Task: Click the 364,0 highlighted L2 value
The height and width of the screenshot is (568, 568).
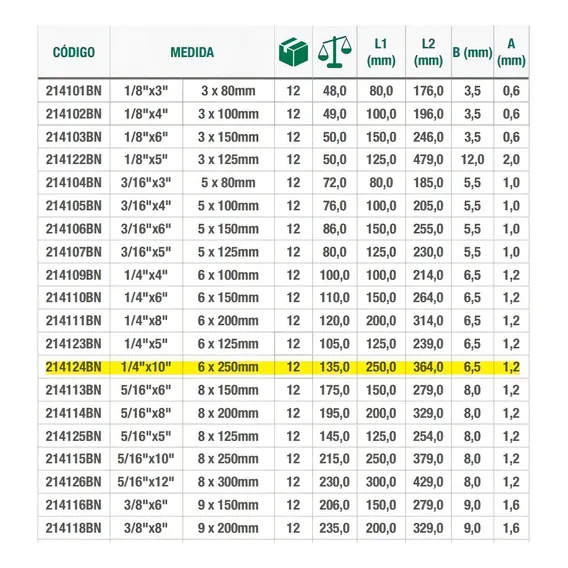Action: click(x=428, y=367)
